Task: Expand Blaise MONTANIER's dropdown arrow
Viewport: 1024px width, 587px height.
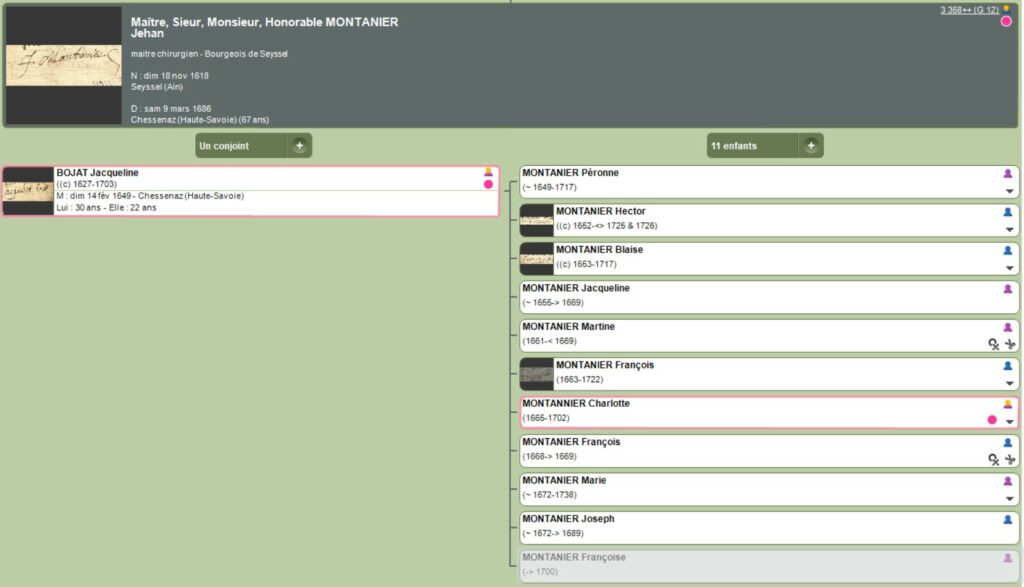Action: (x=1009, y=268)
